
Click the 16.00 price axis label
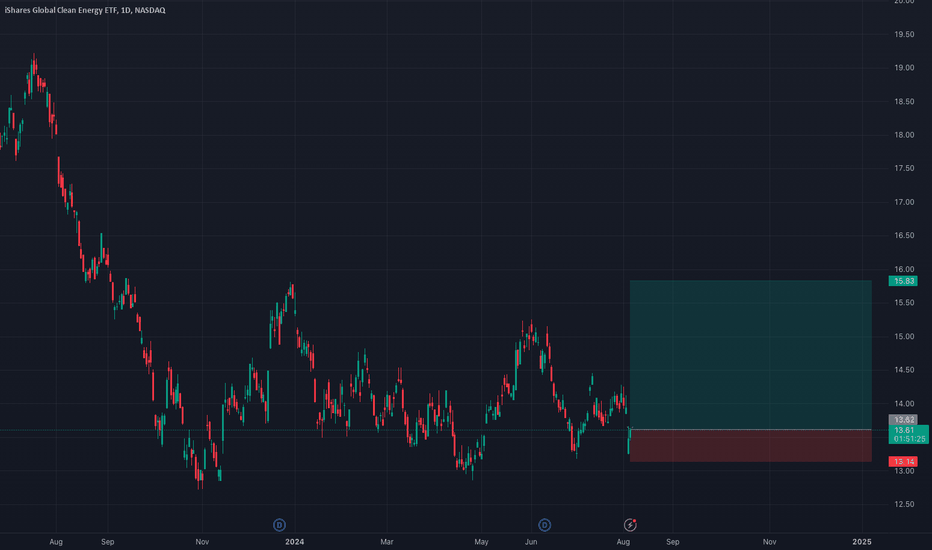pyautogui.click(x=904, y=269)
